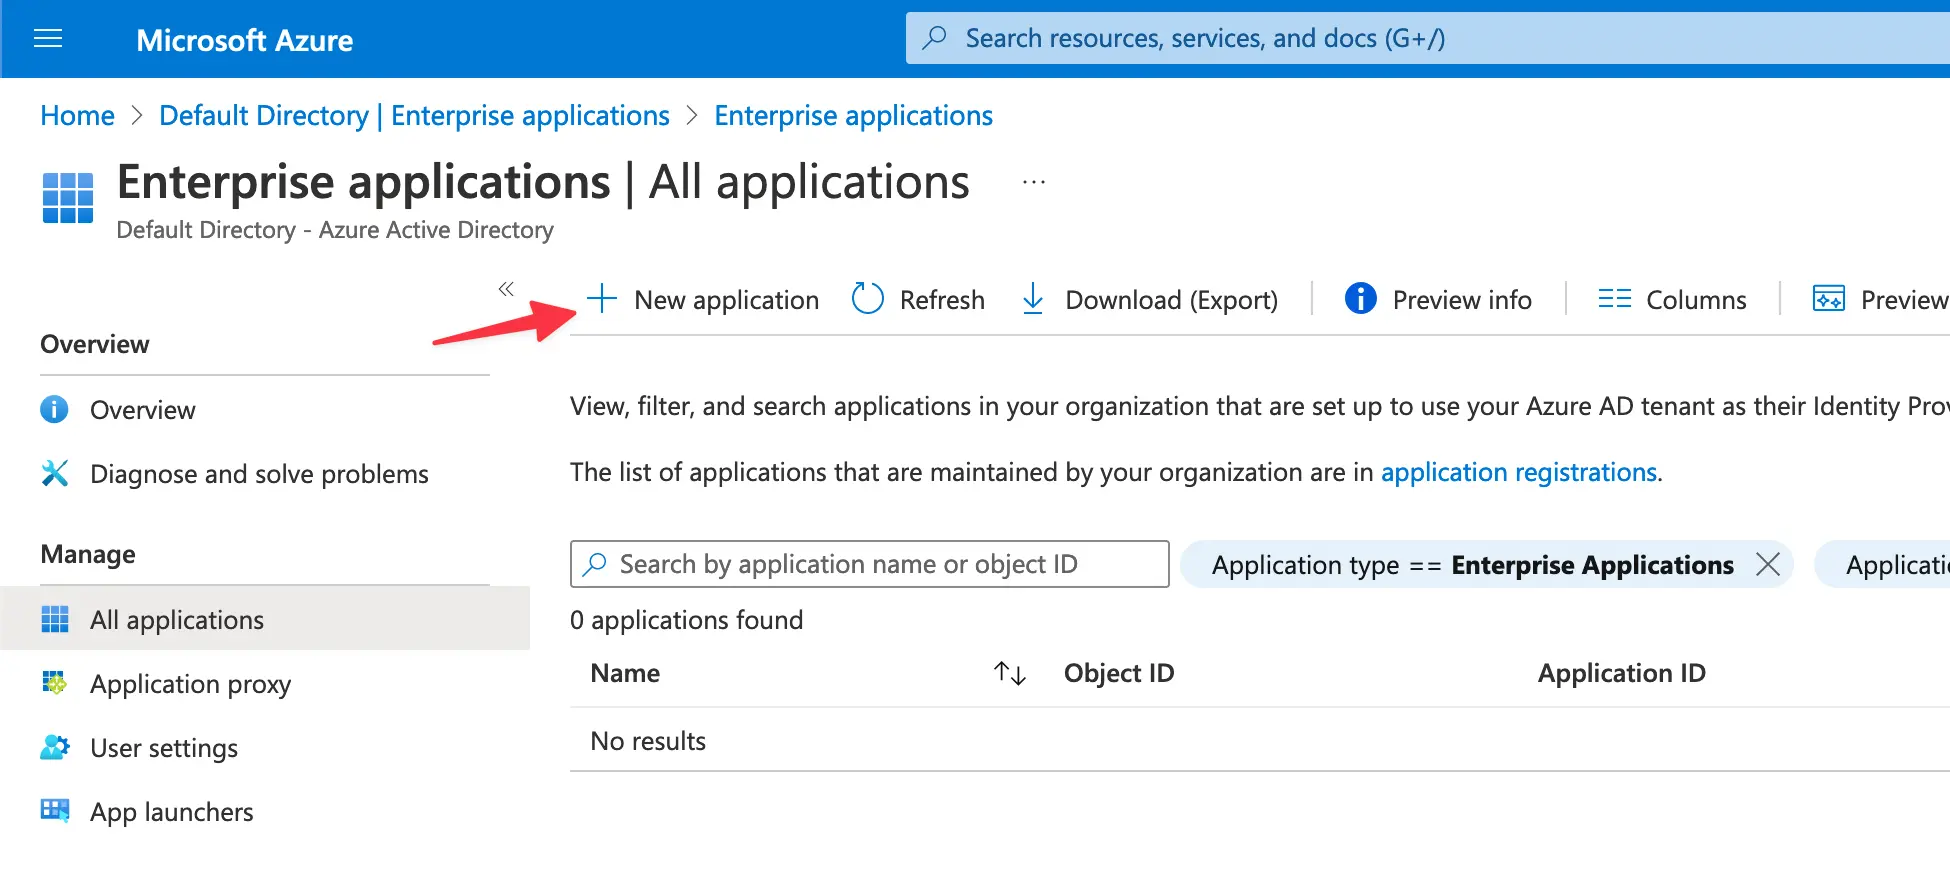Sort the list by Name column arrows

(1010, 673)
